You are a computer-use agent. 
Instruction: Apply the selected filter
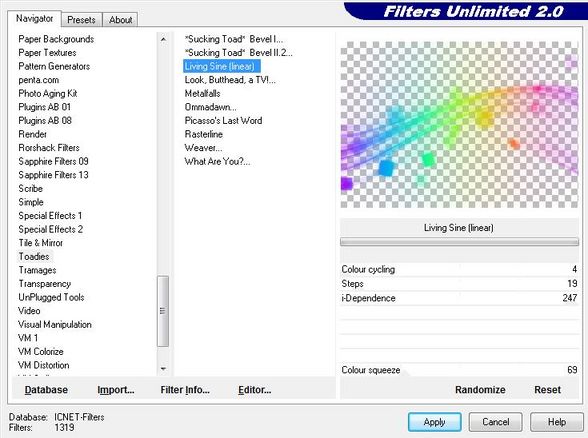435,422
